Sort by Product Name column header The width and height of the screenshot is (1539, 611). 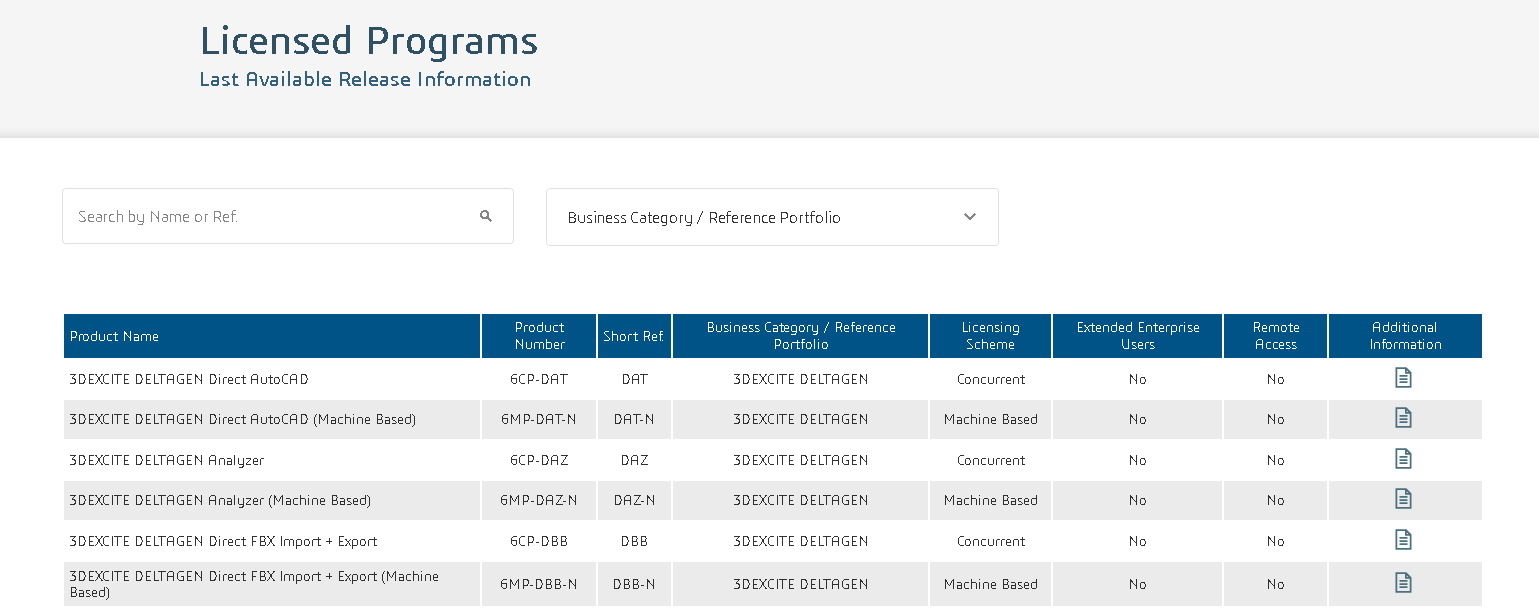[114, 336]
